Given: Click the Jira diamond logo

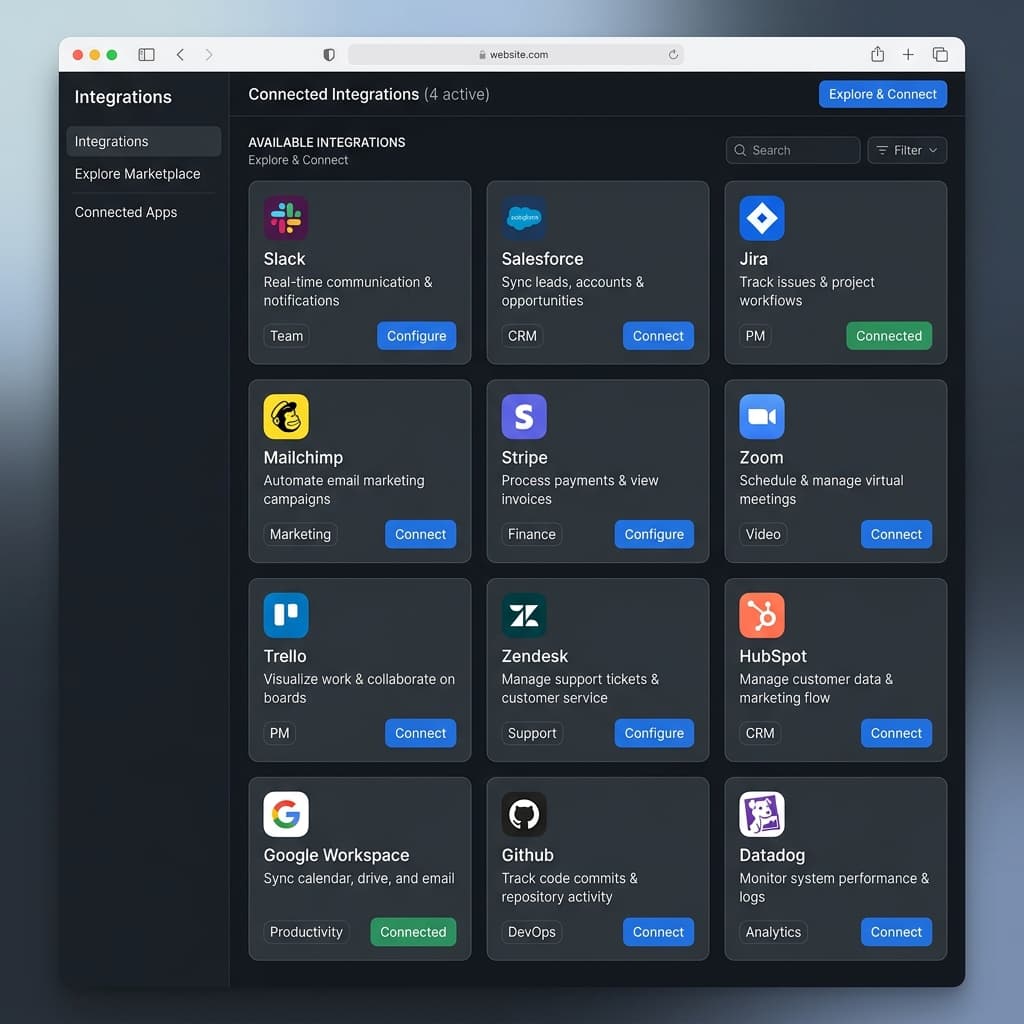Looking at the screenshot, I should click(761, 218).
